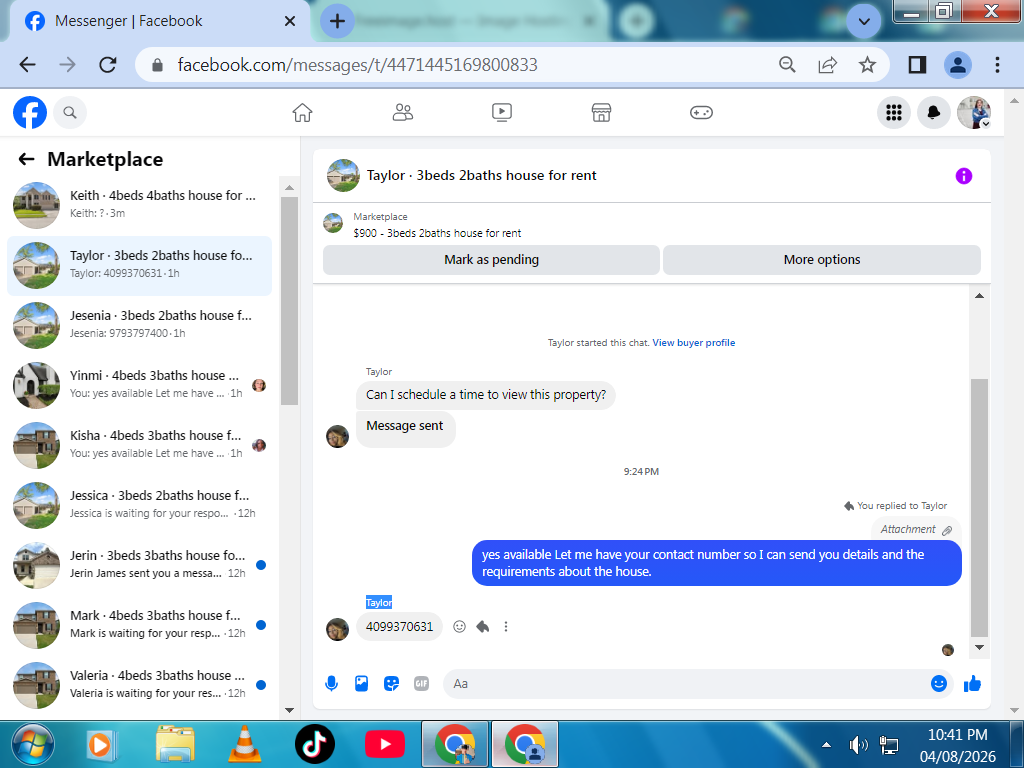Viewport: 1024px width, 768px height.
Task: Click the share page icon in address bar
Action: [x=827, y=65]
